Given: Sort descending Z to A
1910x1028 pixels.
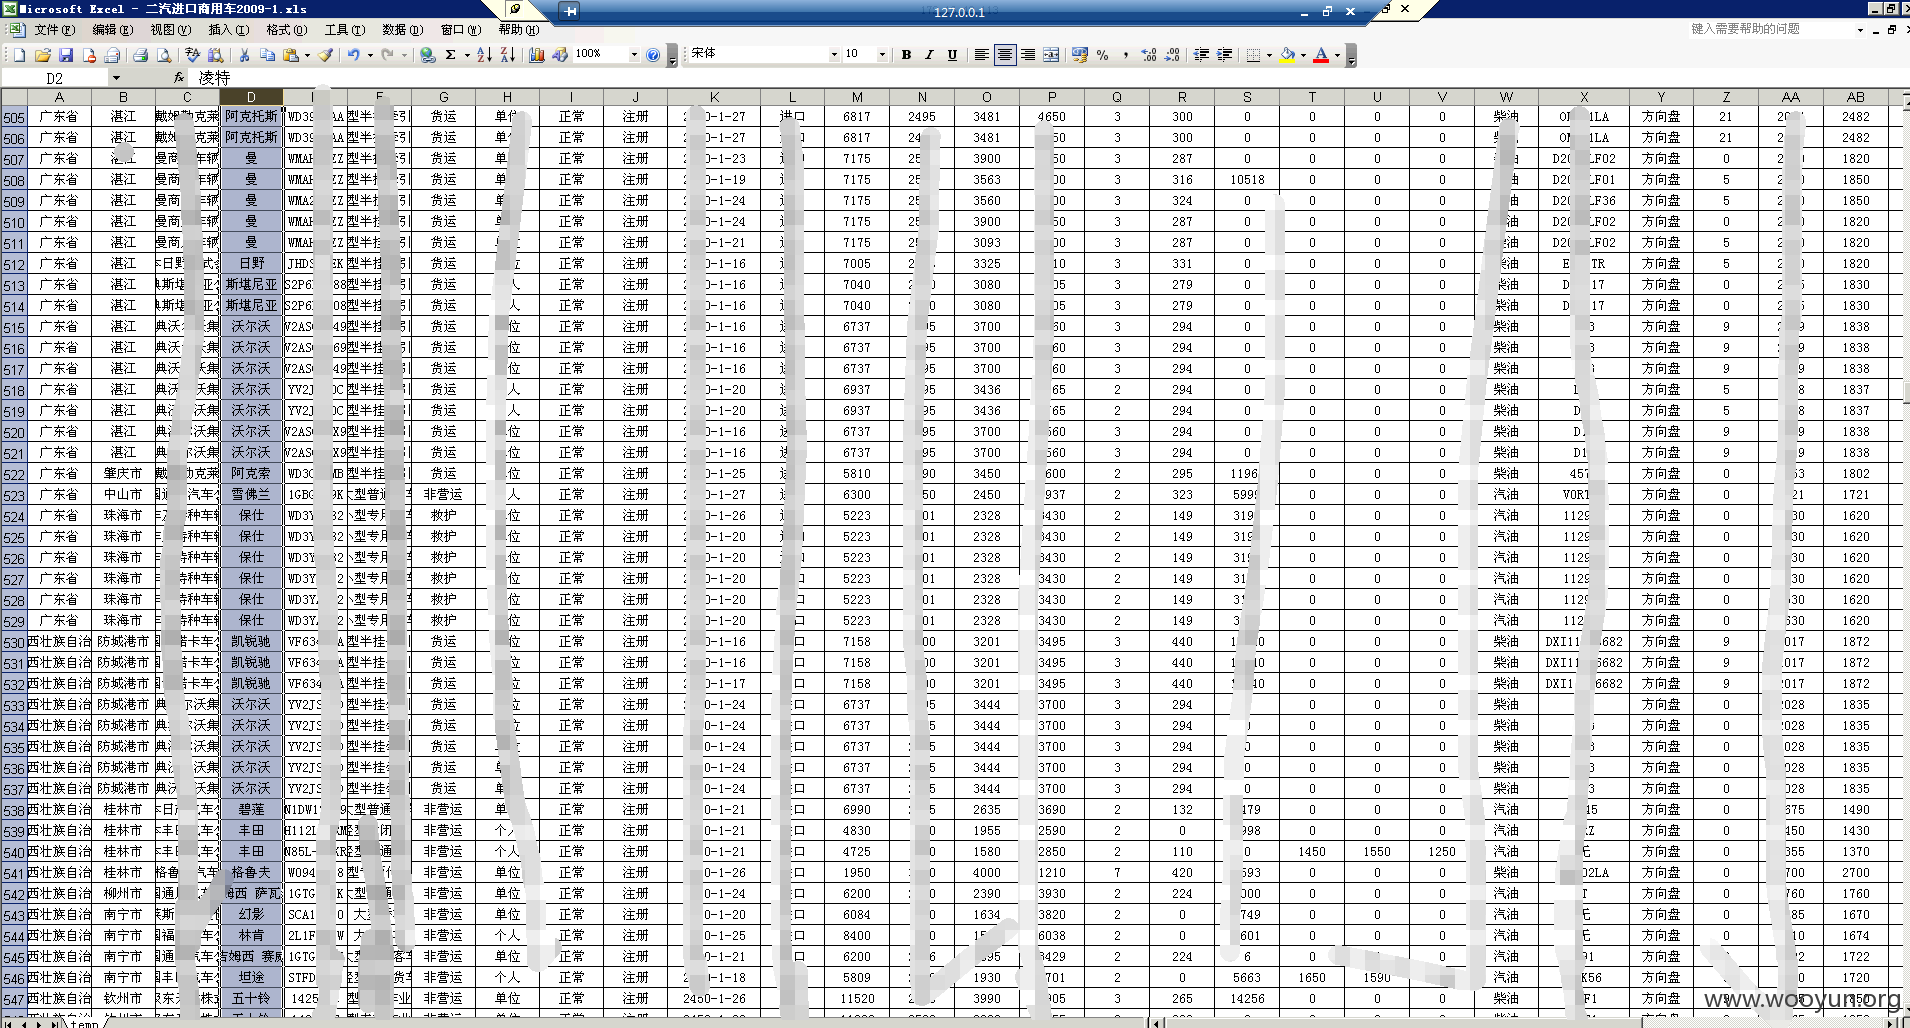Looking at the screenshot, I should [x=507, y=55].
